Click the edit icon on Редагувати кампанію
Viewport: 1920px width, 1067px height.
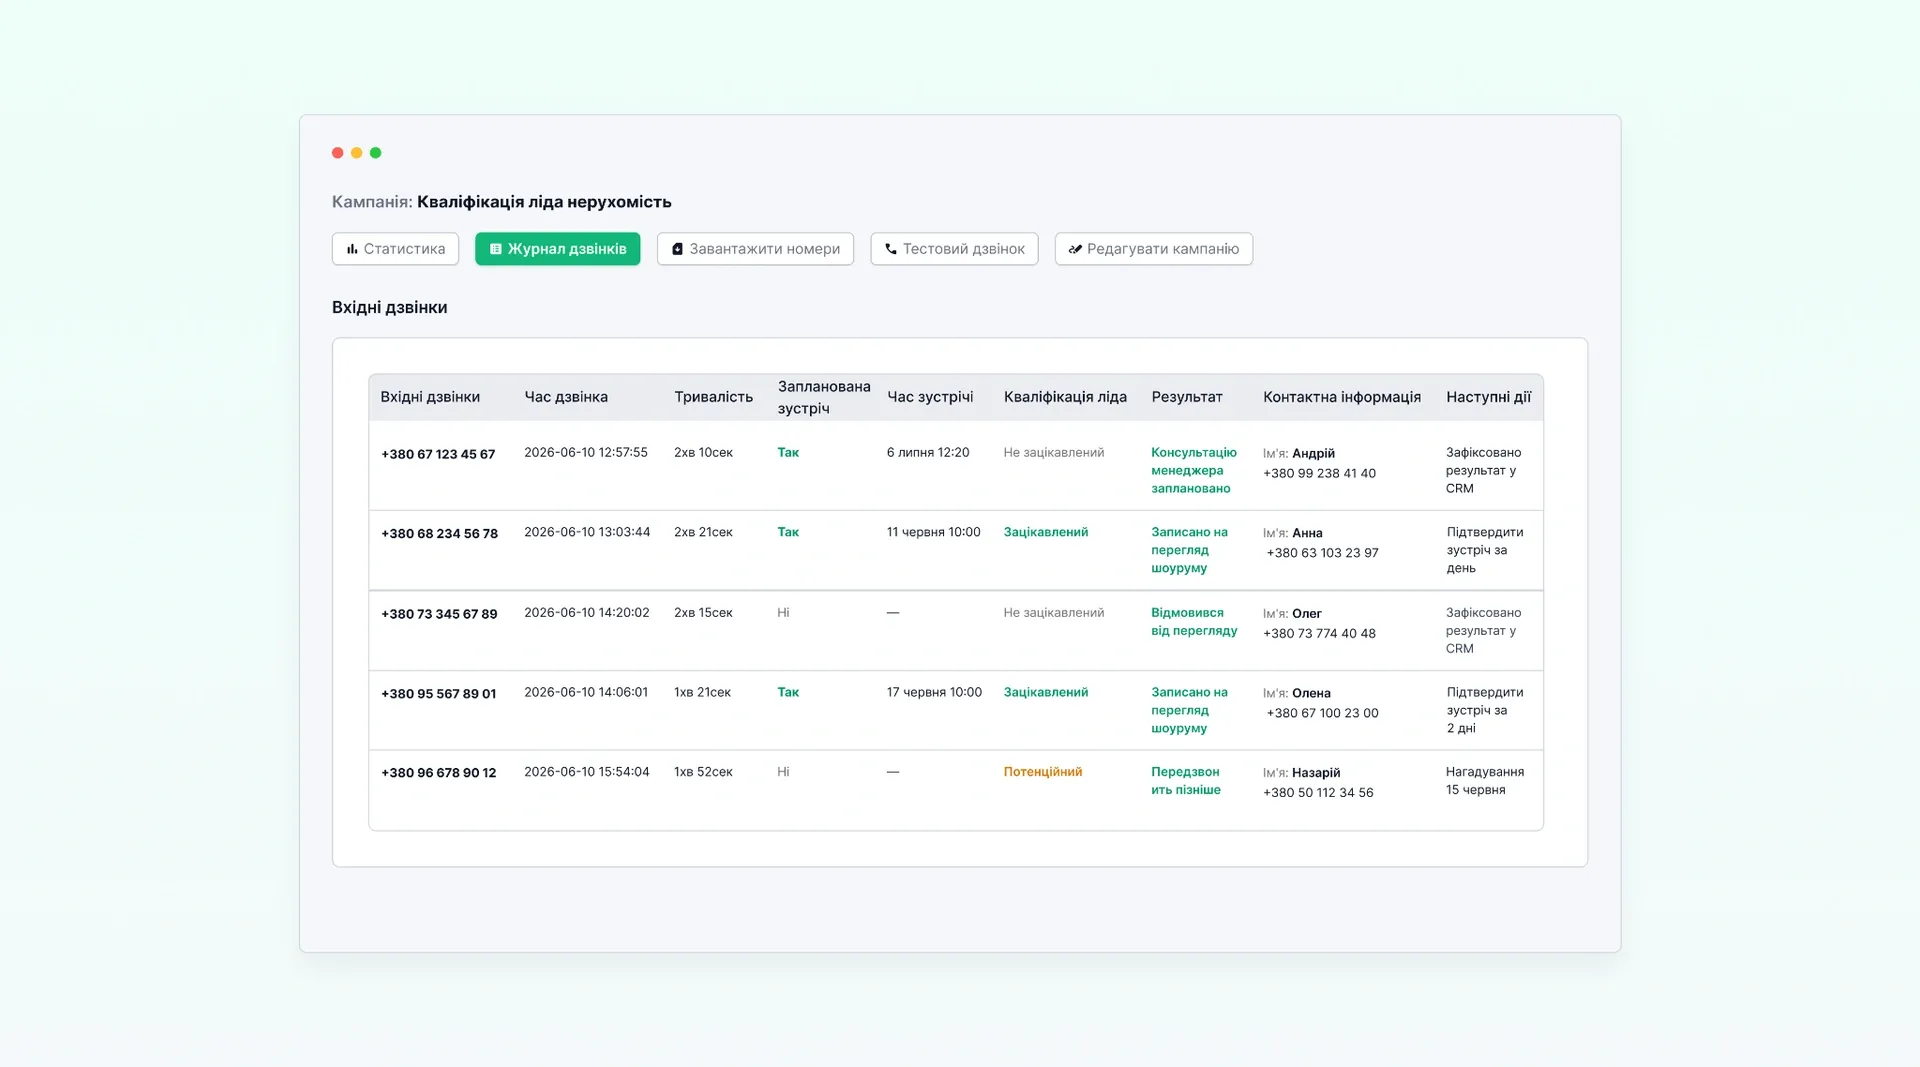(x=1075, y=249)
